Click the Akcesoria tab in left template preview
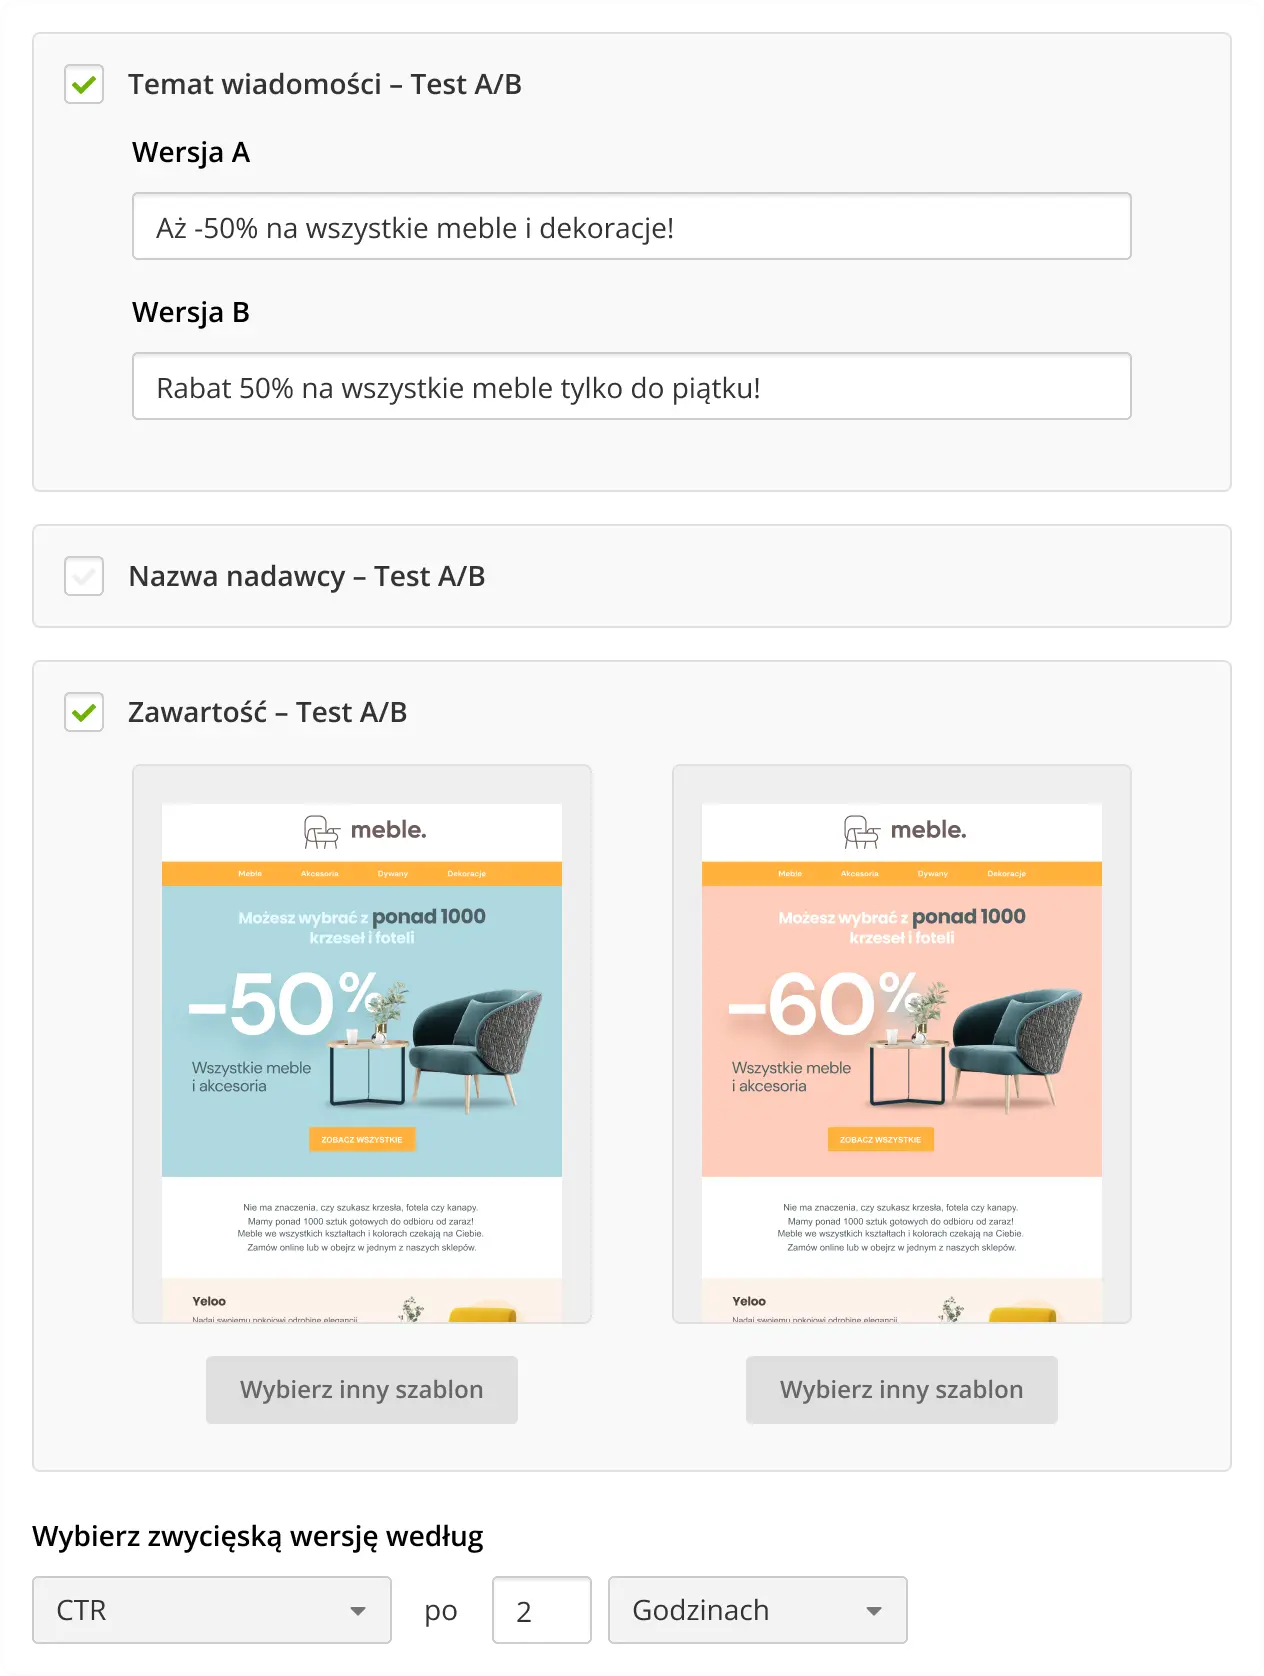1264x1676 pixels. point(320,874)
